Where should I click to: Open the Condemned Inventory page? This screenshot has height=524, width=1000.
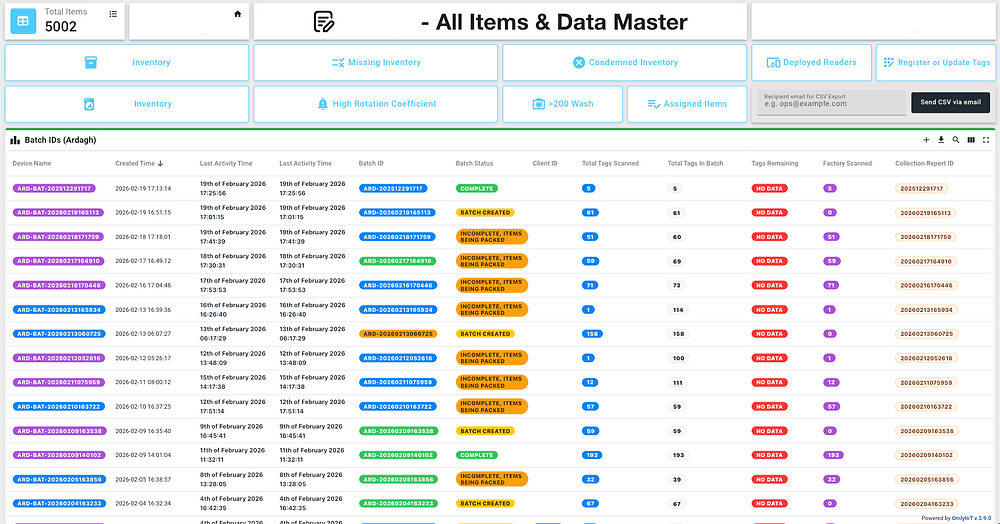[x=624, y=62]
